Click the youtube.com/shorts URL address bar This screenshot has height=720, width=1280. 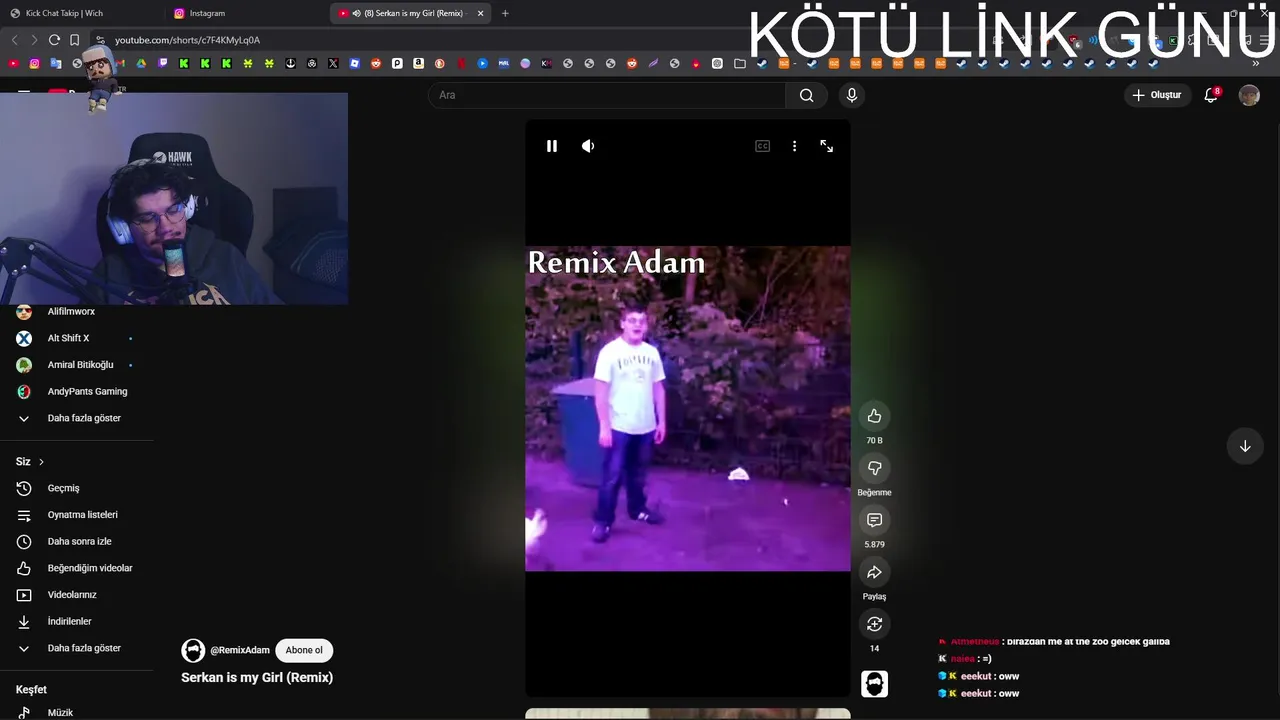187,40
